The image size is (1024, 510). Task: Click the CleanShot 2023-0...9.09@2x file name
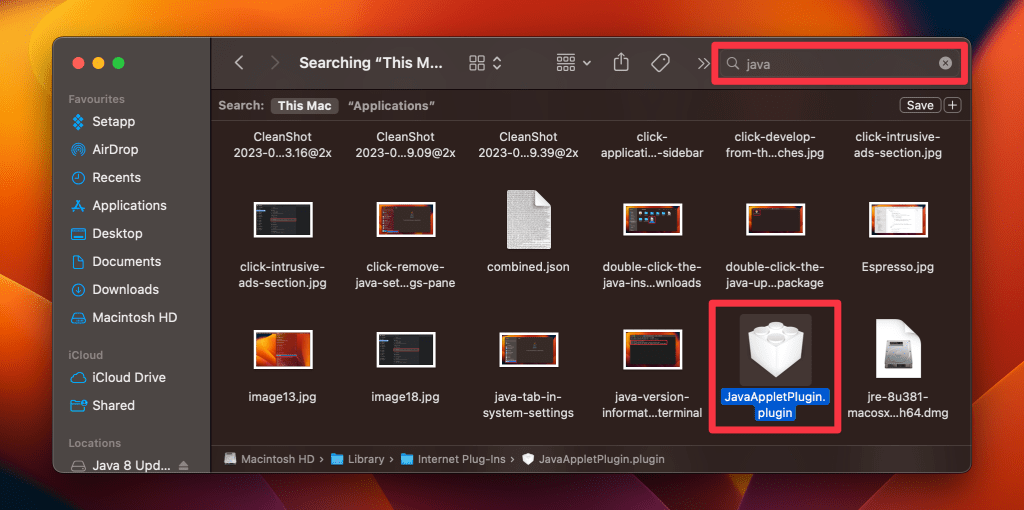click(406, 145)
